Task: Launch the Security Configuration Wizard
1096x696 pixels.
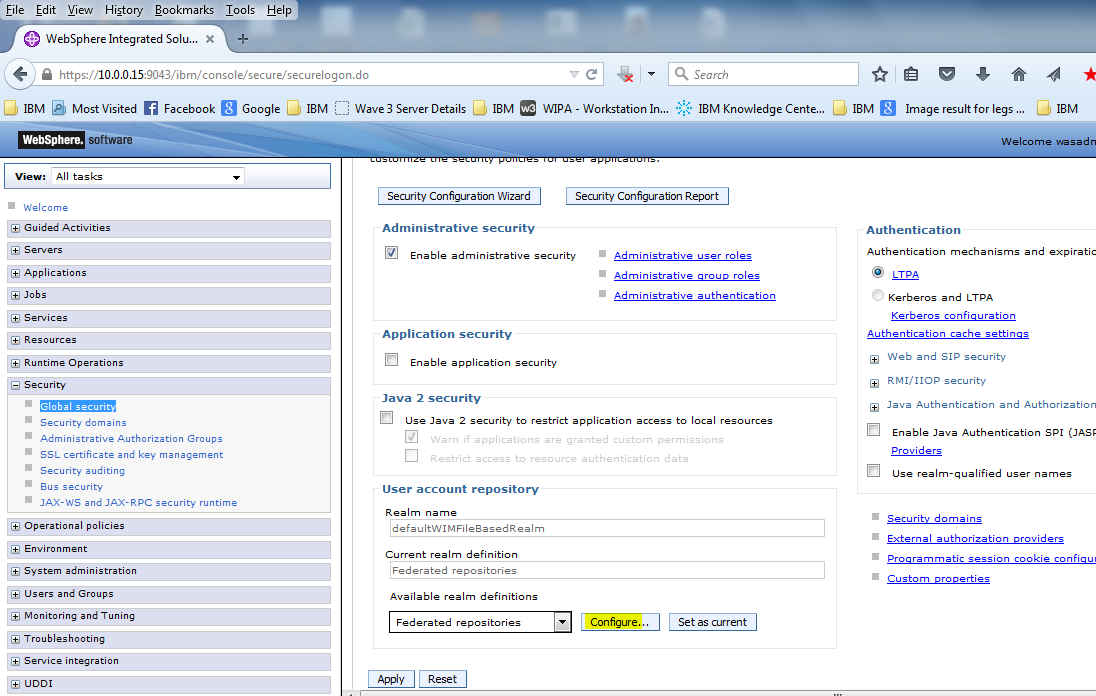Action: tap(459, 196)
